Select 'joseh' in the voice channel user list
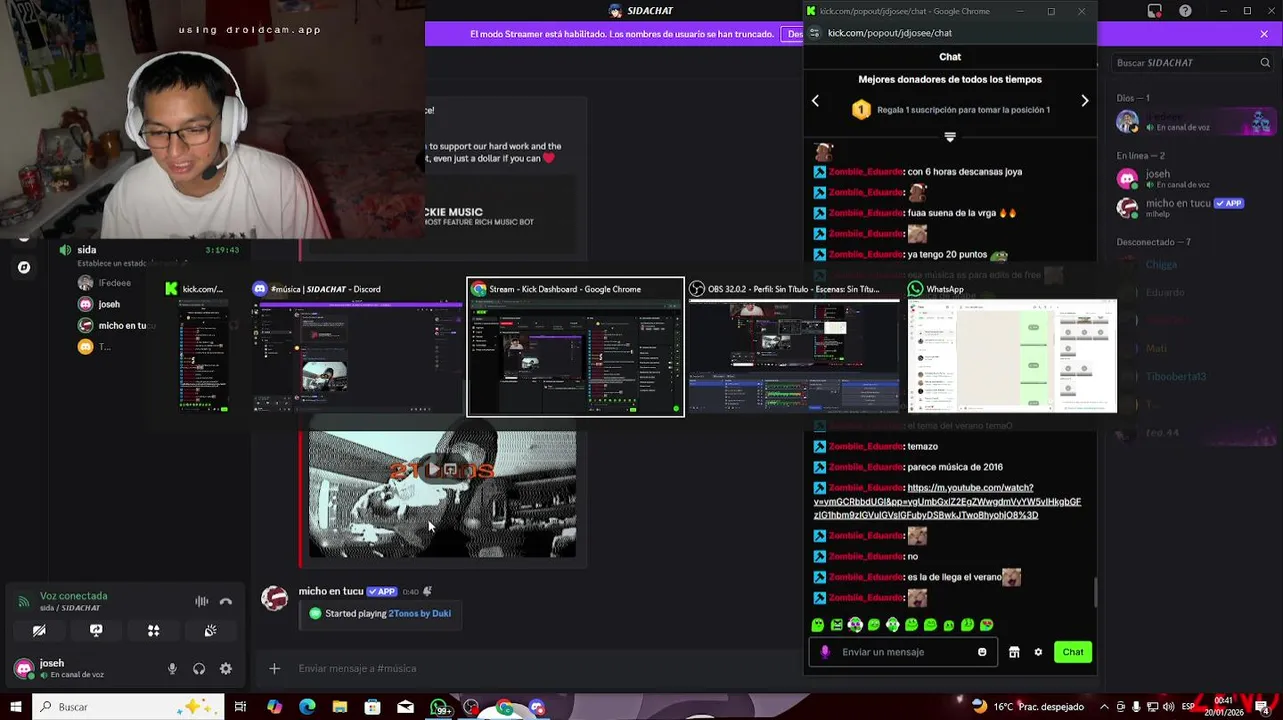Screen dimensions: 1283x720 [108, 304]
